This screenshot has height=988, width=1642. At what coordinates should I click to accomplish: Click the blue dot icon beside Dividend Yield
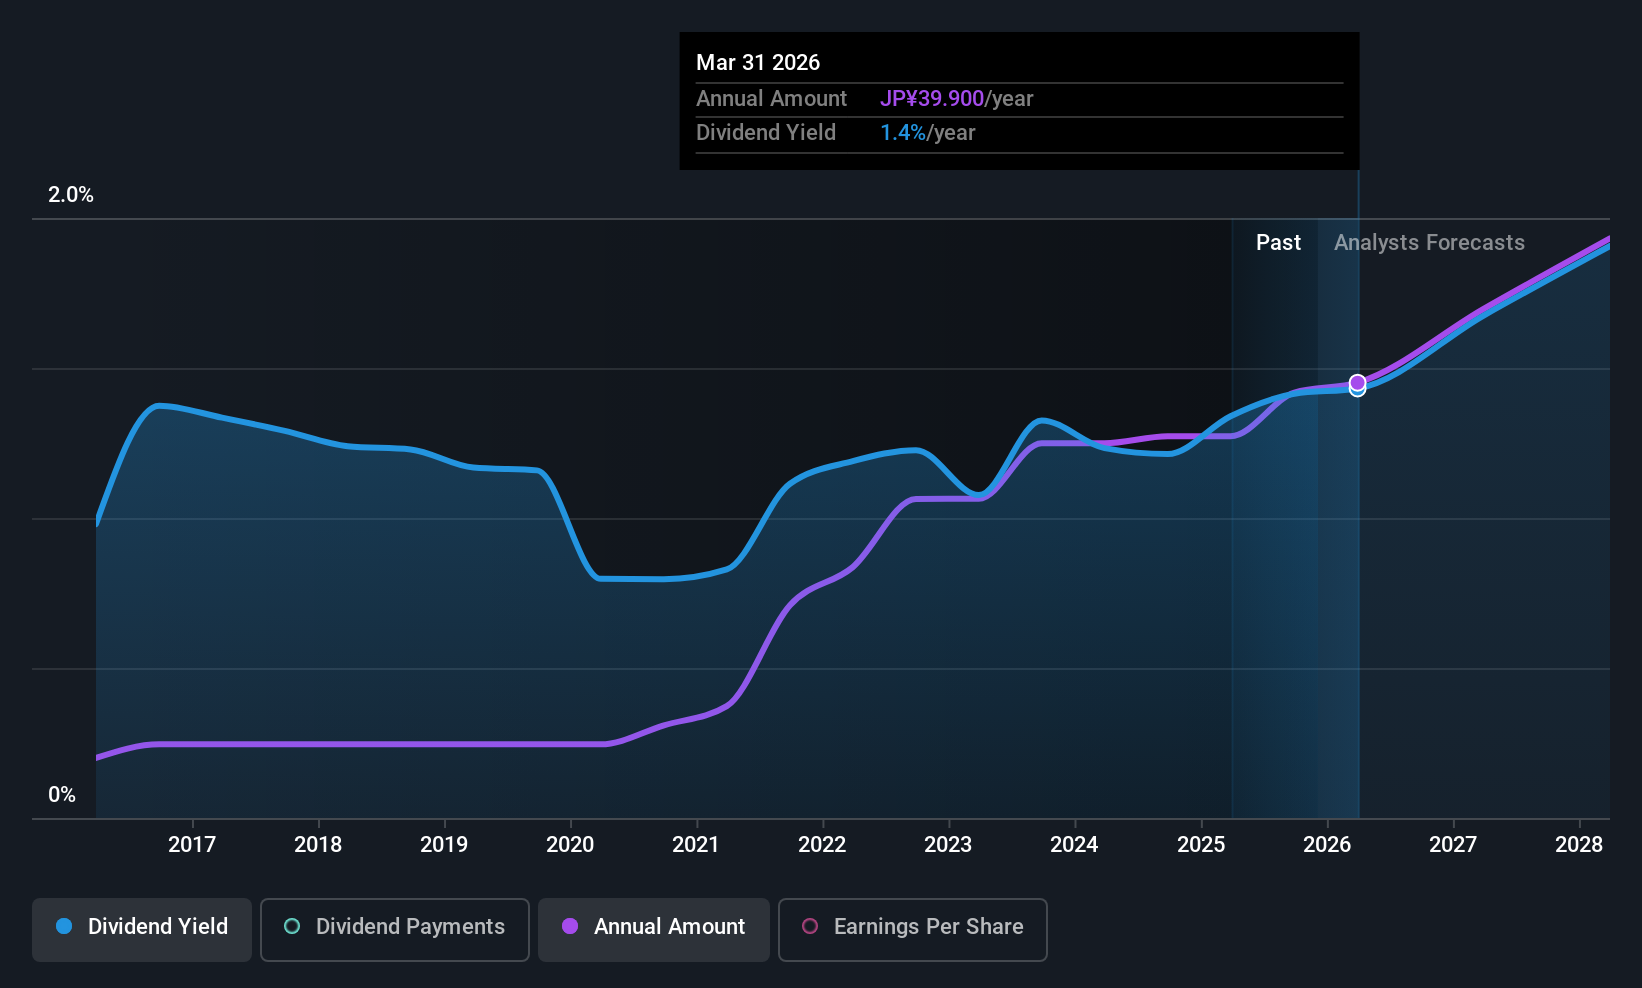pos(64,927)
